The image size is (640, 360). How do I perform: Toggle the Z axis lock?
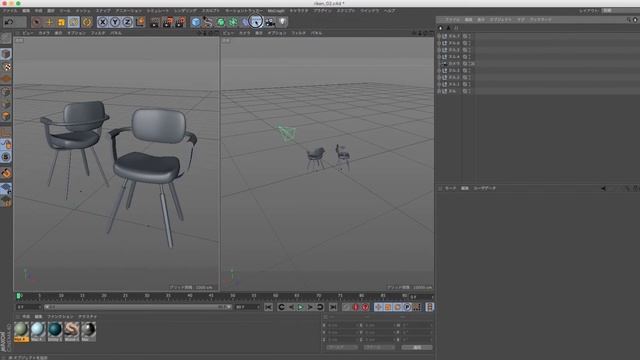[127, 22]
